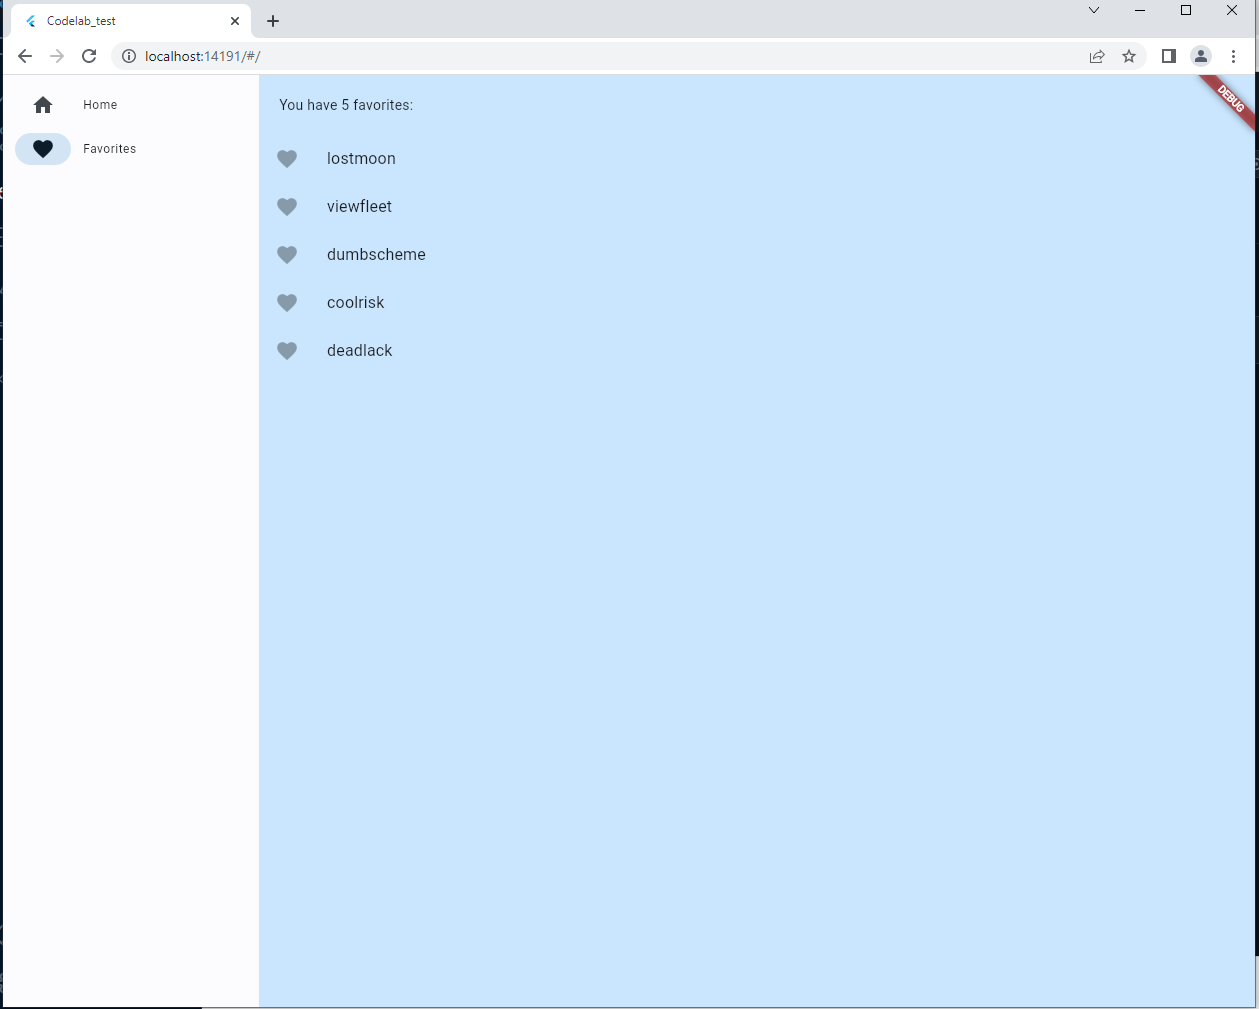Click the heart icon next to deadlack

coord(287,350)
